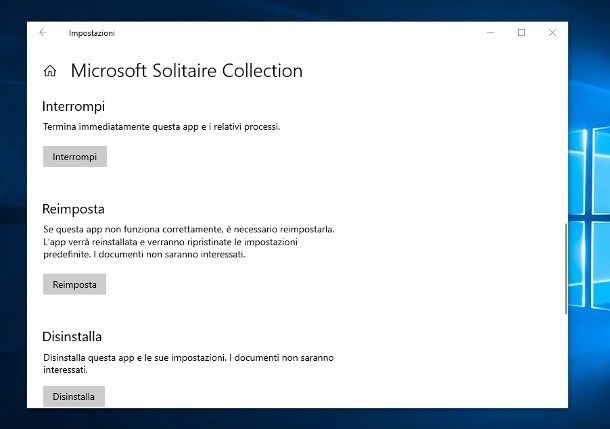The width and height of the screenshot is (610, 429).
Task: Click the Reimposta button
Action: (x=74, y=284)
